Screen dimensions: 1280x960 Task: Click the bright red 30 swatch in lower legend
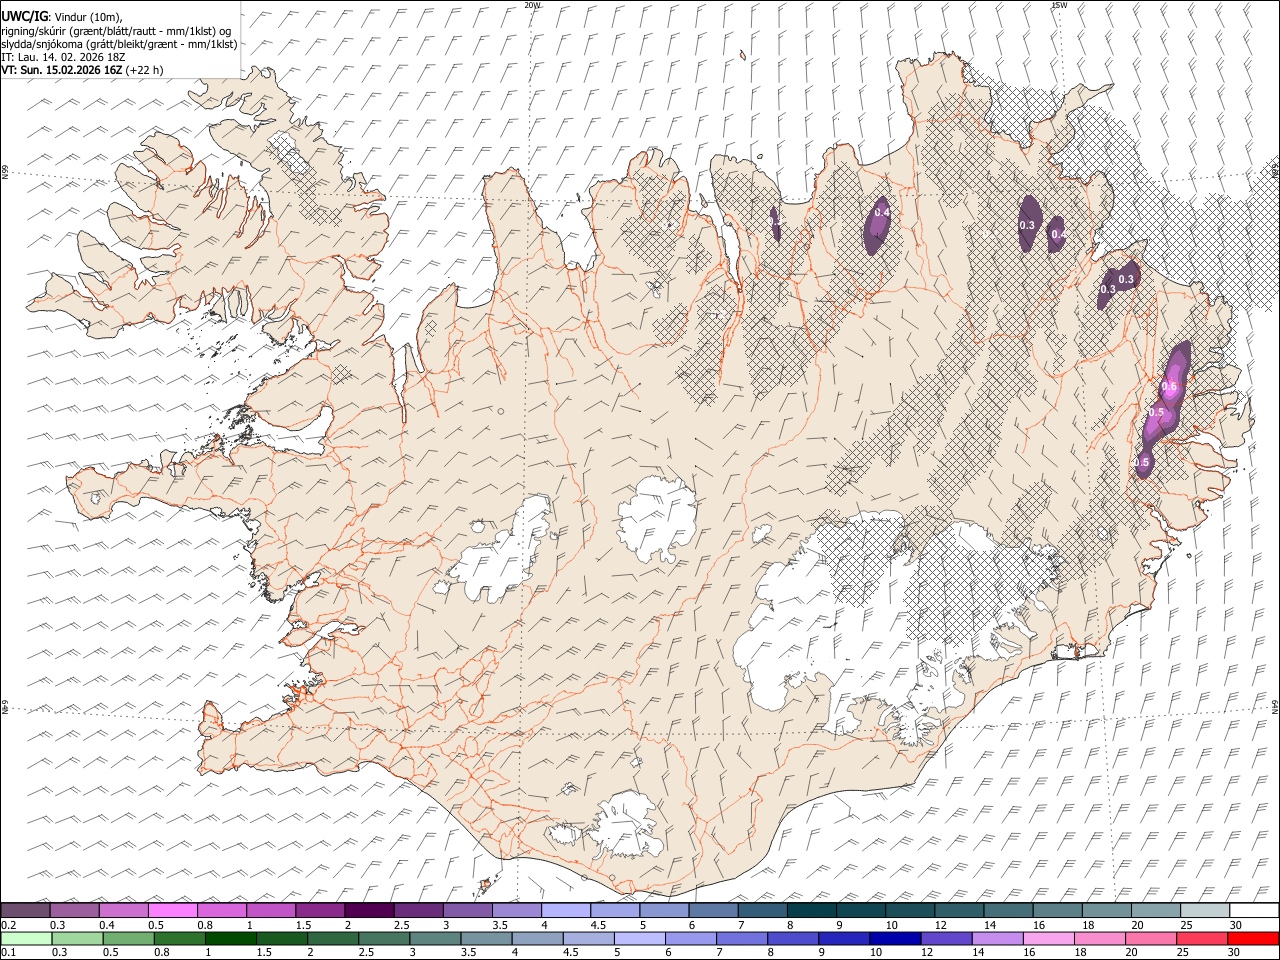point(1253,938)
